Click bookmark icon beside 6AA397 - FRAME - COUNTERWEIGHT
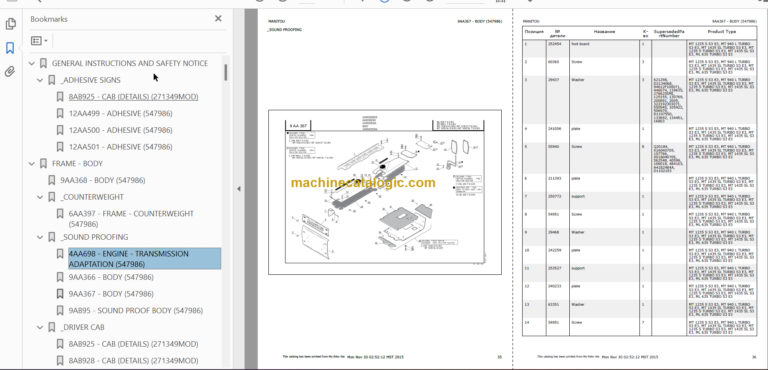 tap(60, 214)
